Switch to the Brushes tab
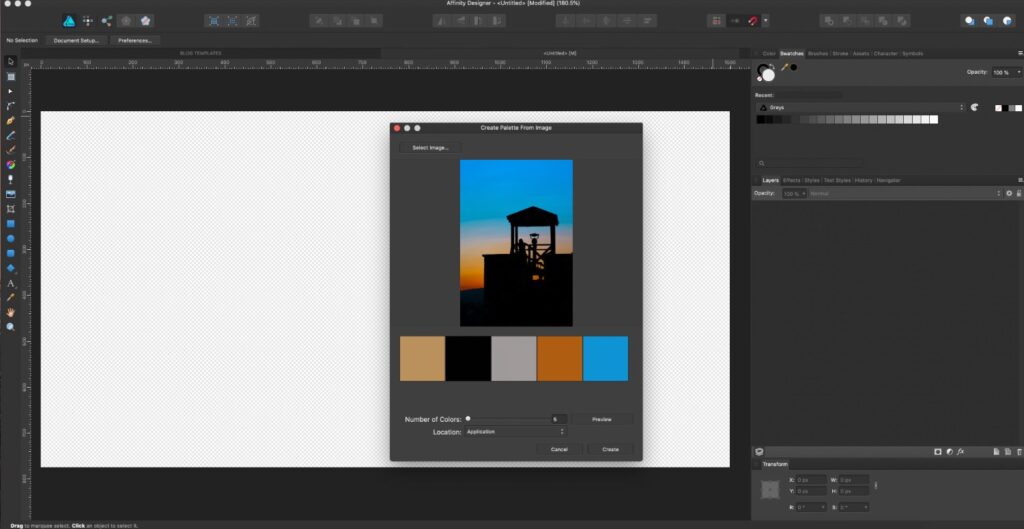This screenshot has height=529, width=1024. pos(818,54)
